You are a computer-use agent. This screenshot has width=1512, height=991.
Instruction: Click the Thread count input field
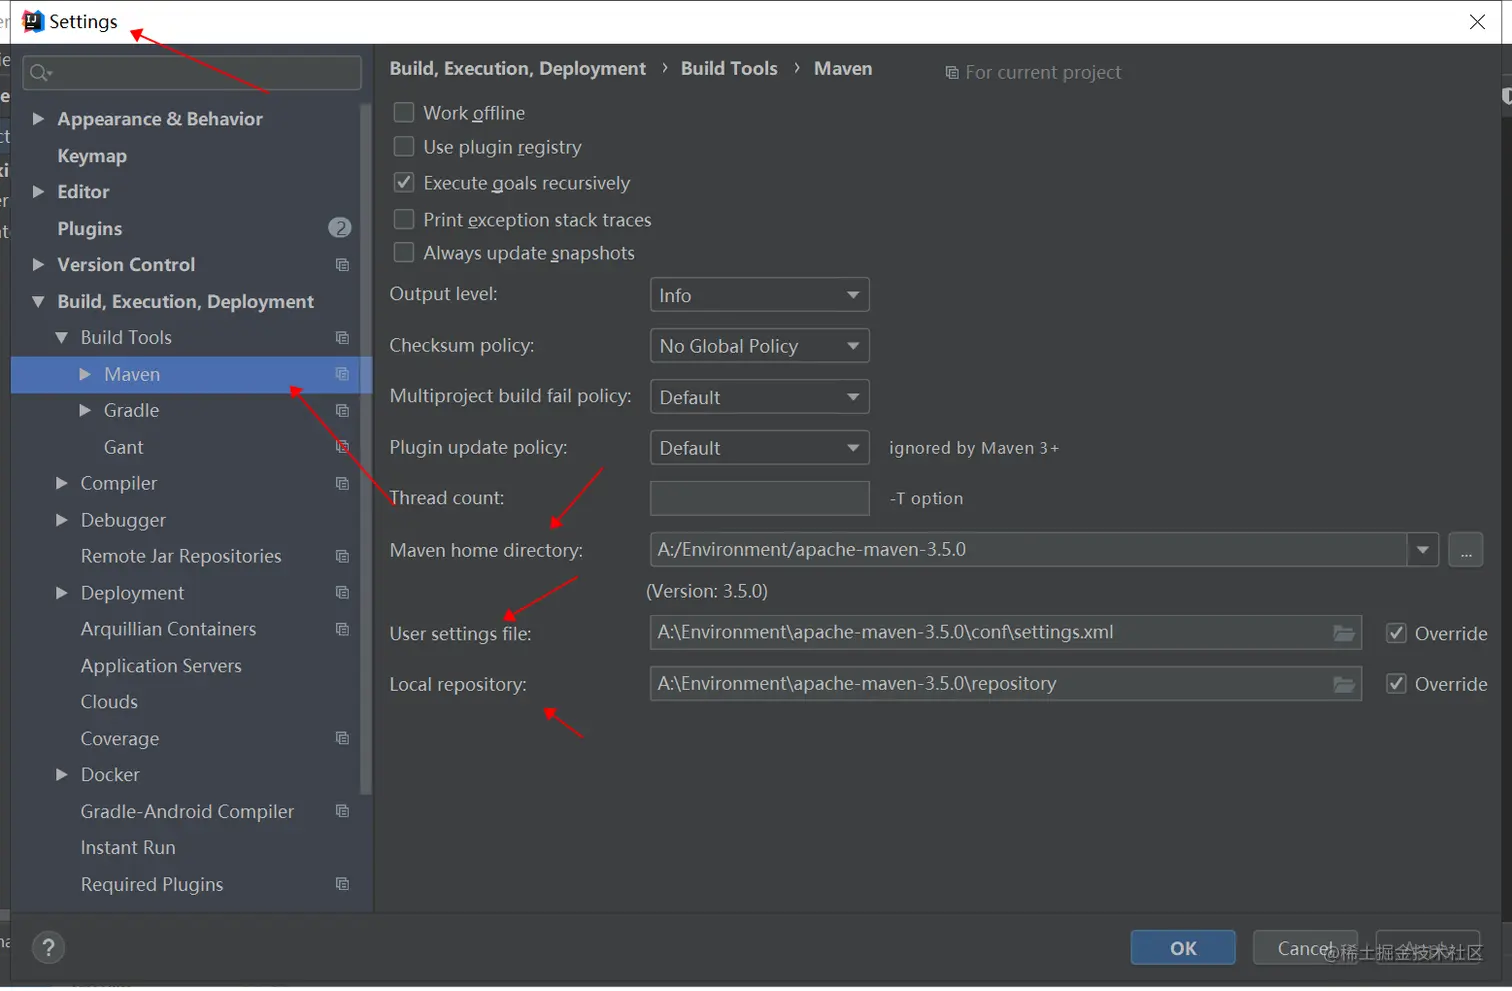(759, 498)
